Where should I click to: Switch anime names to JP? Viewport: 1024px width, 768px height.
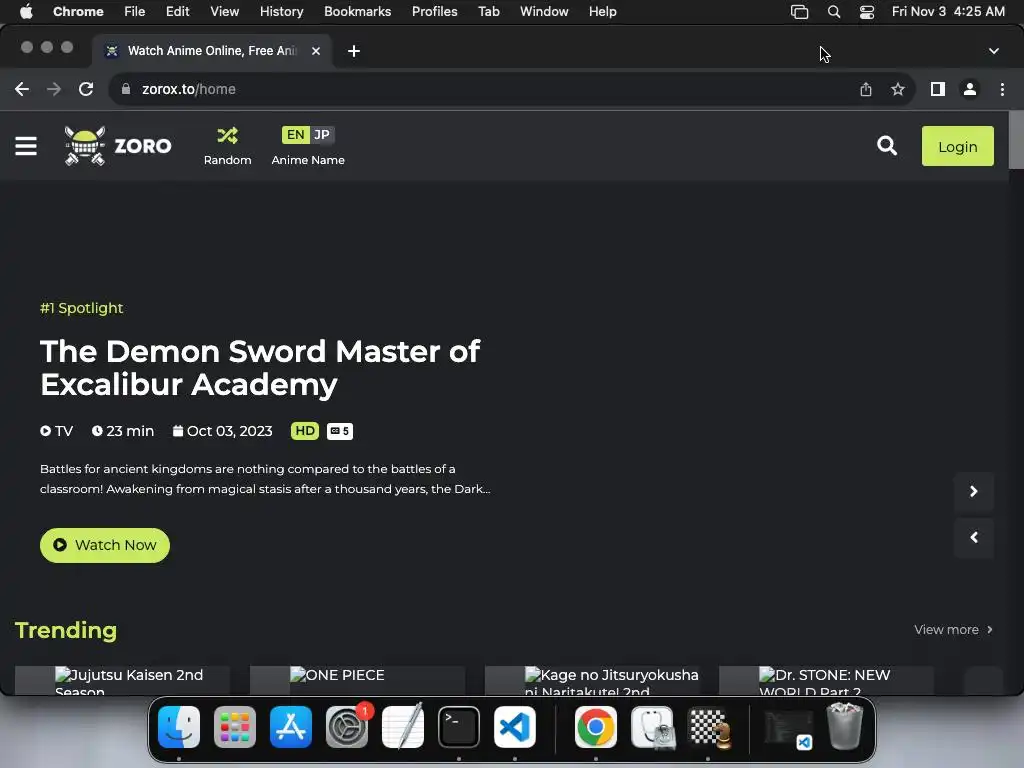322,135
